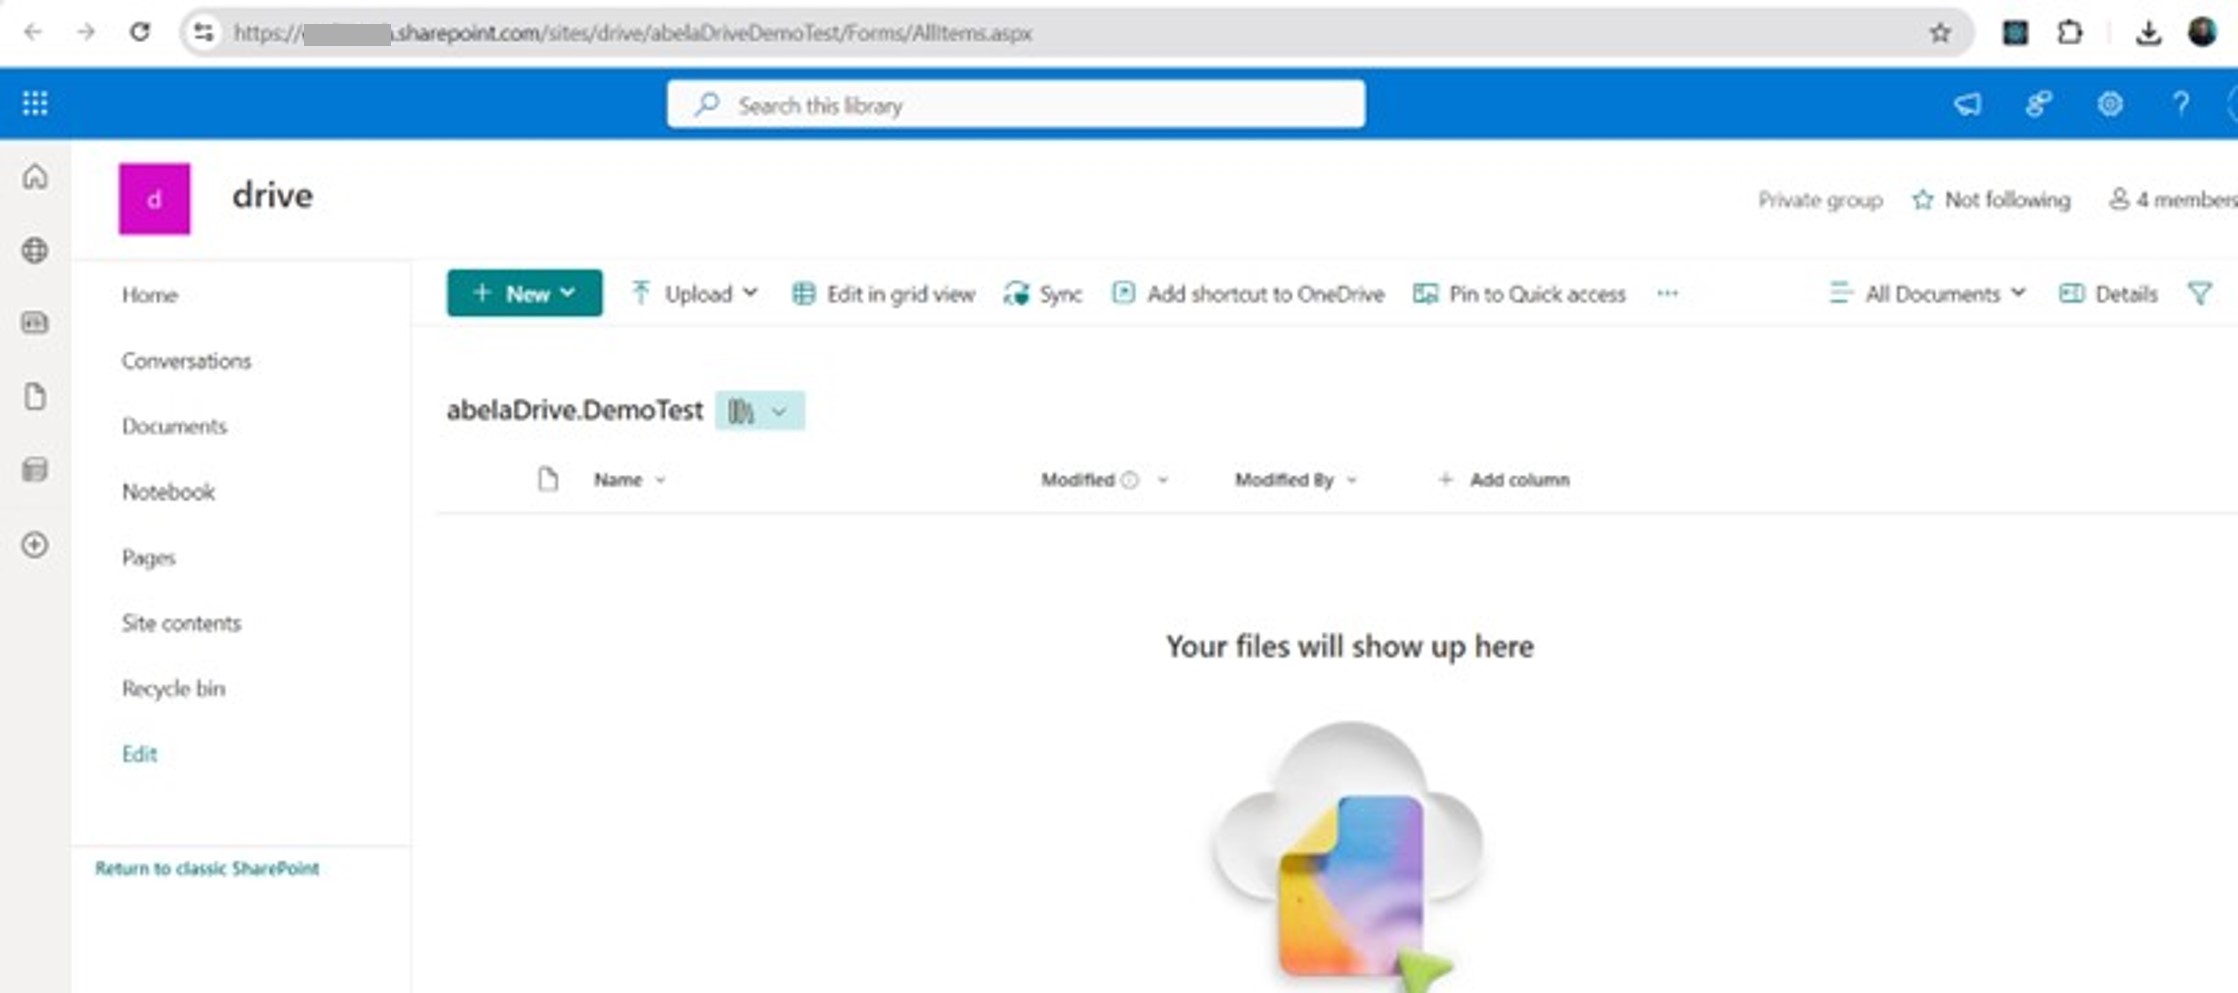Image resolution: width=2238 pixels, height=993 pixels.
Task: Go to SharePoint home icon in app bar
Action: coord(35,177)
